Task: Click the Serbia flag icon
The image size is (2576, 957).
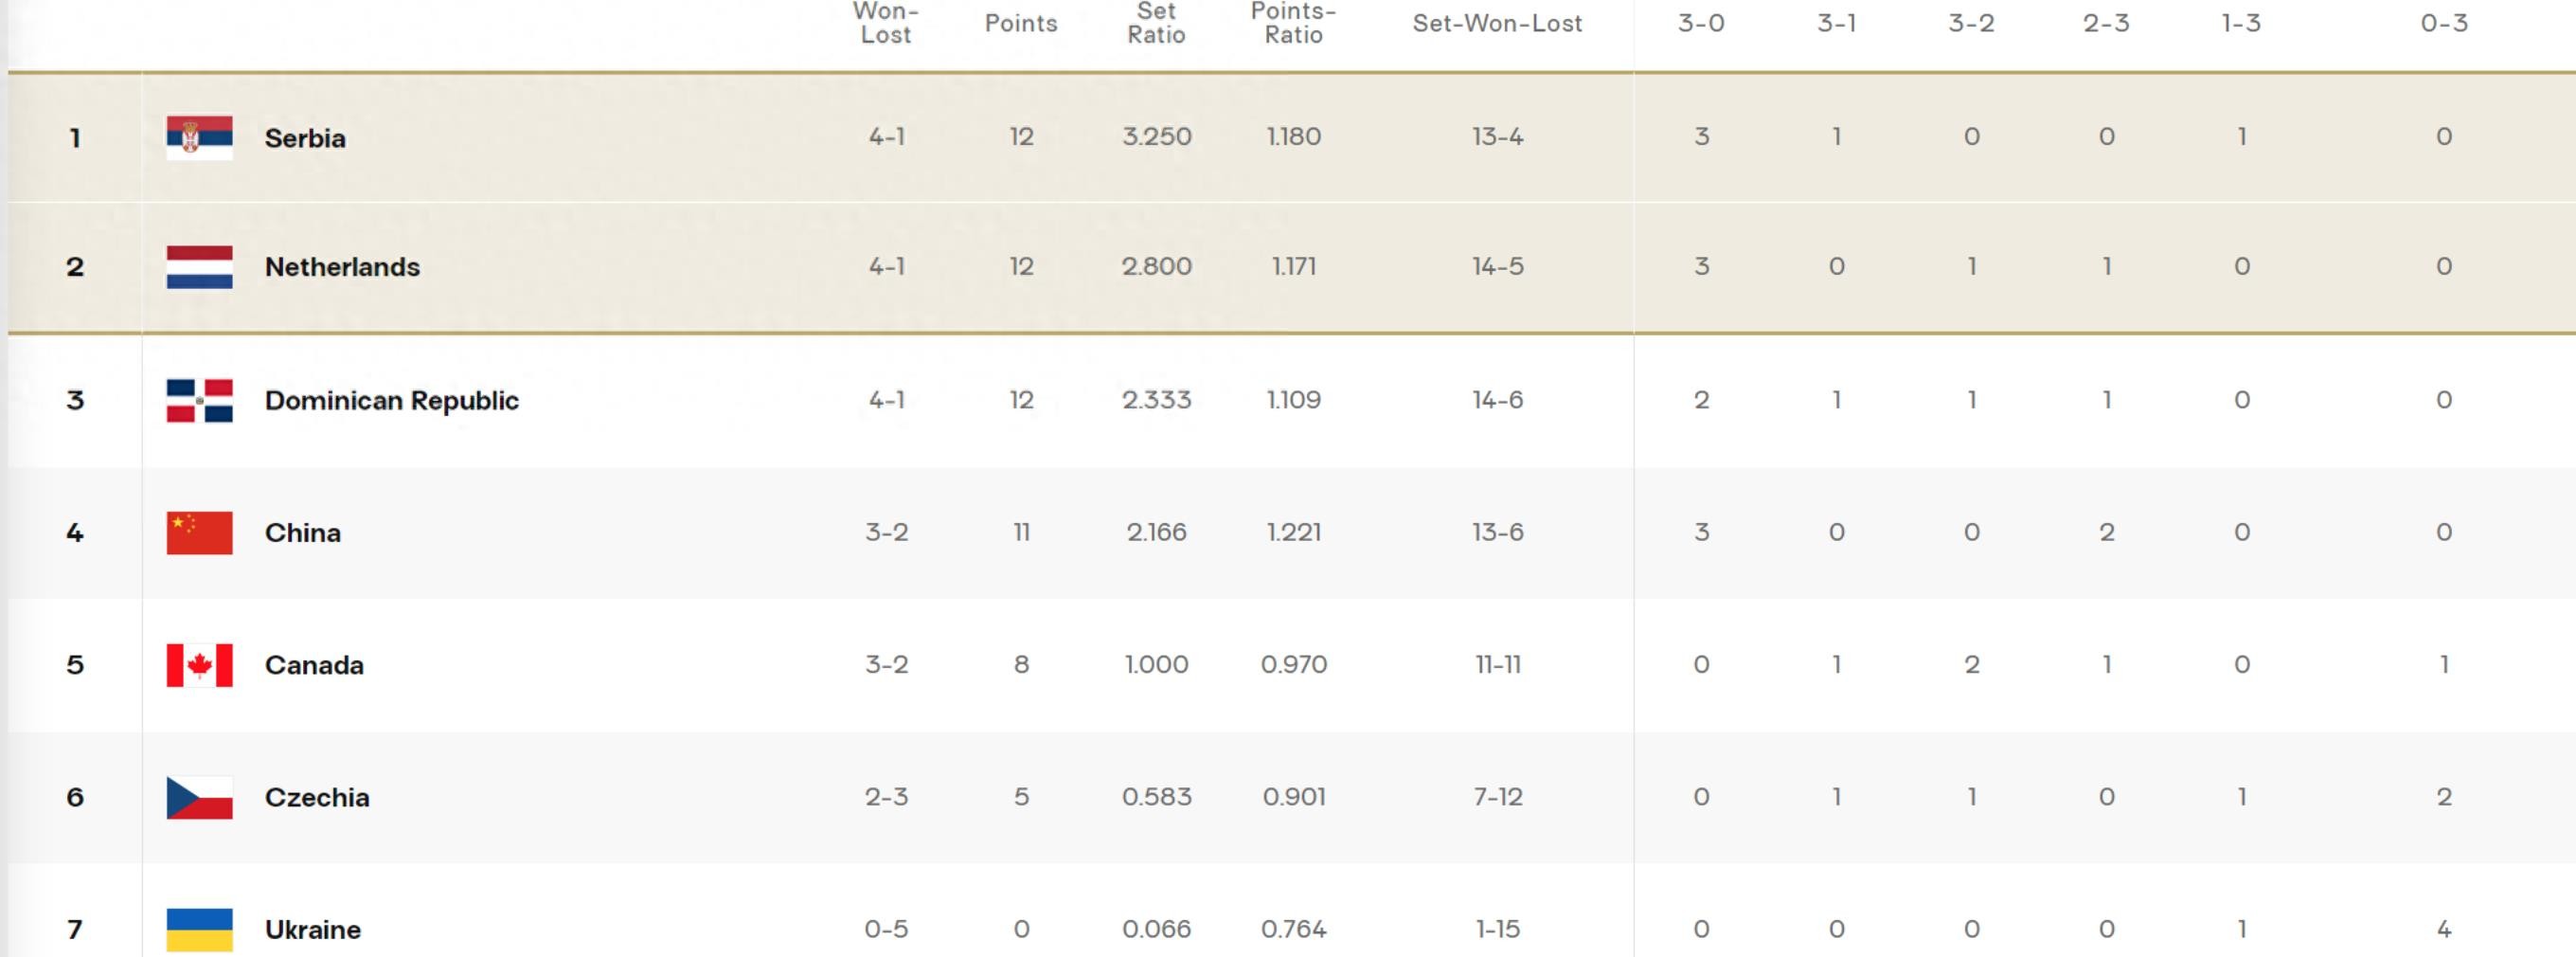Action: [x=199, y=137]
